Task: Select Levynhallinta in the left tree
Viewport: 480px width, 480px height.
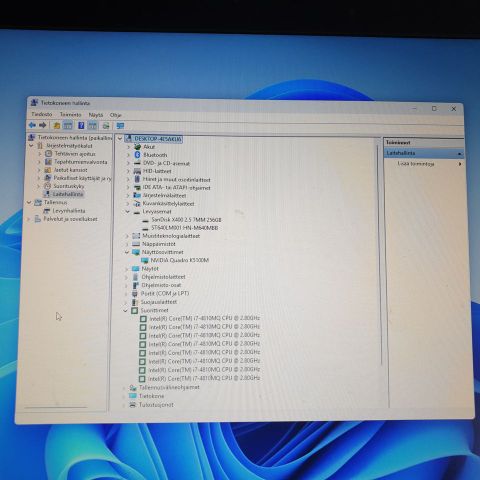Action: (x=69, y=211)
